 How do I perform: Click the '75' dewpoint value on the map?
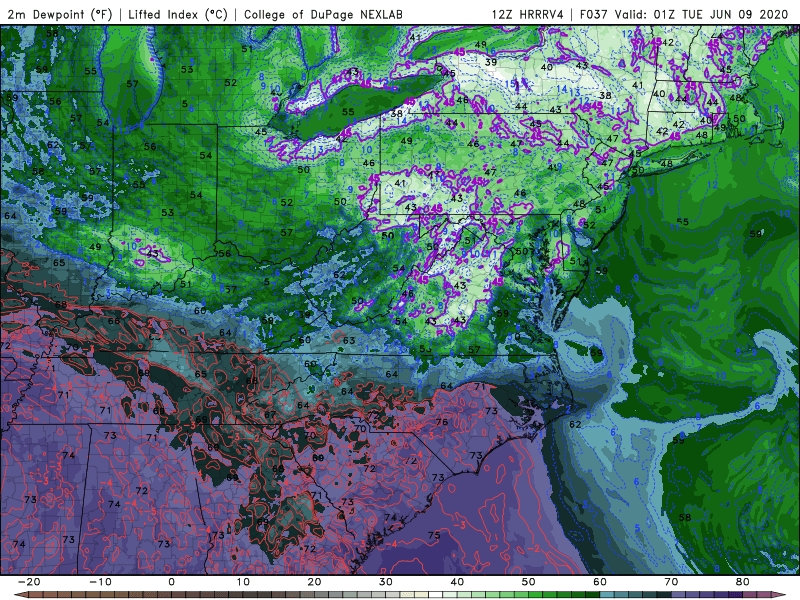coord(434,535)
